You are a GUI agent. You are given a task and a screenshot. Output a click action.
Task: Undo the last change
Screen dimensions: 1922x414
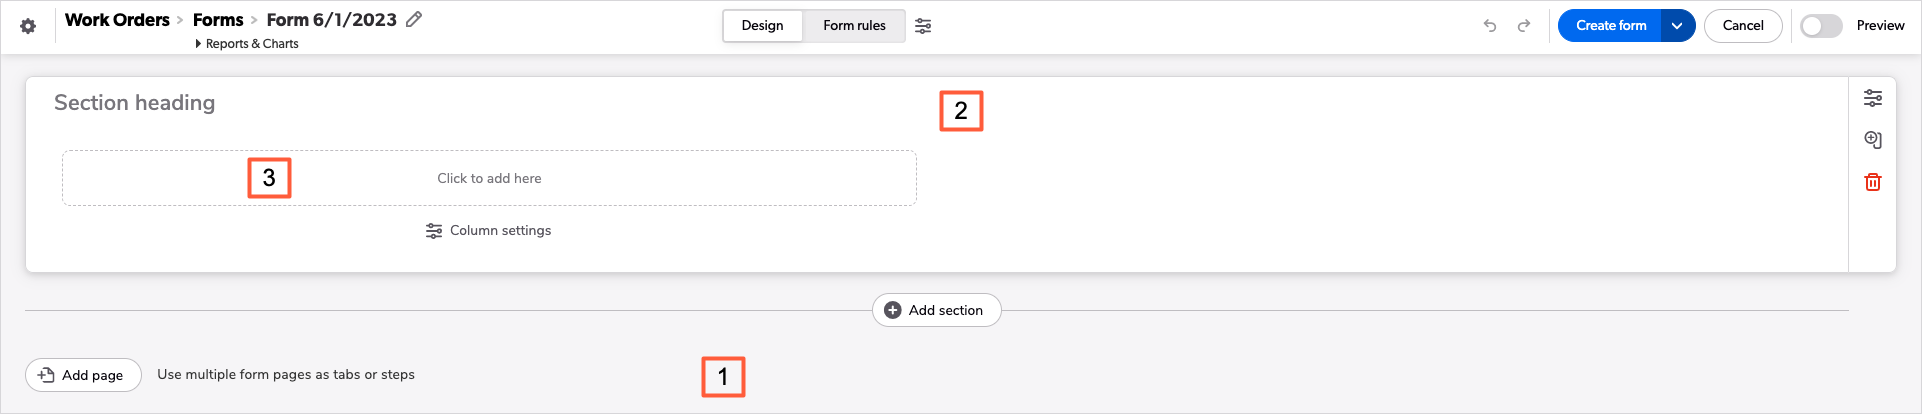tap(1490, 26)
